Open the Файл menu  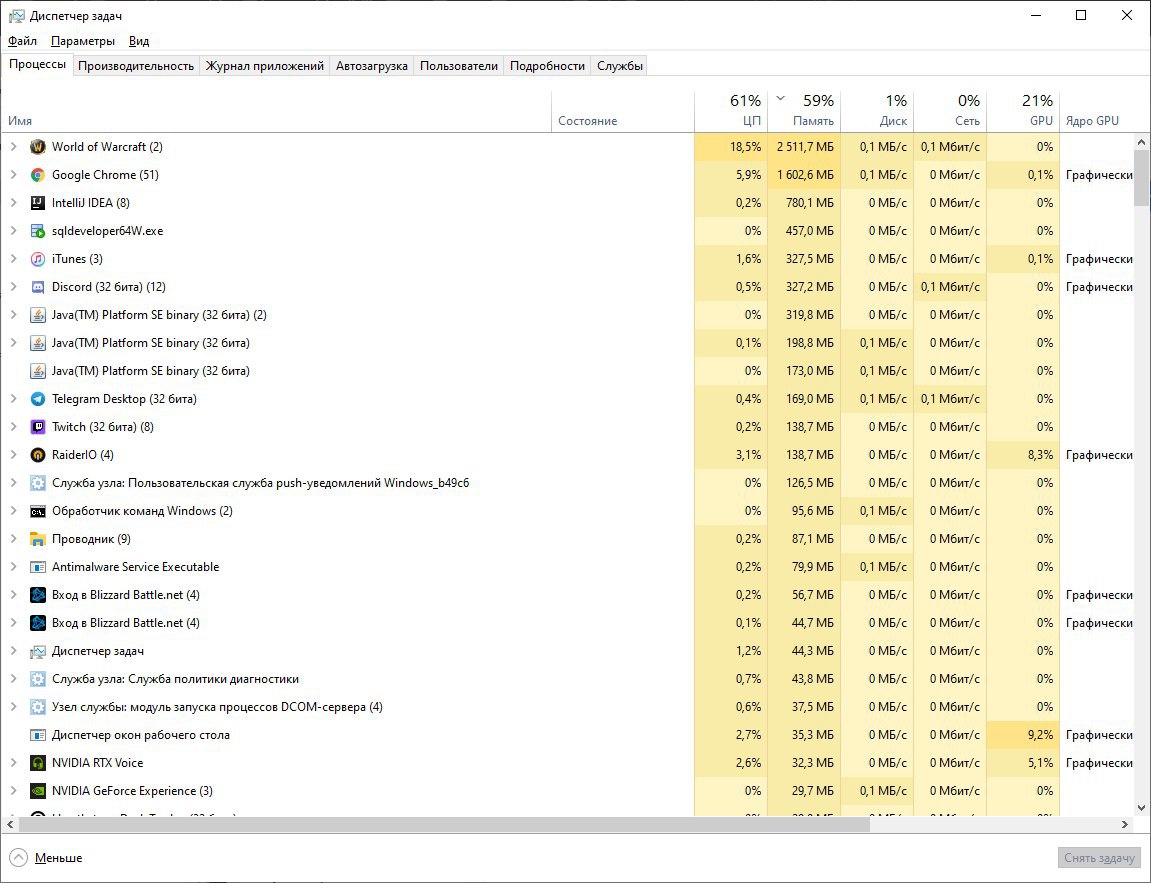pos(23,41)
